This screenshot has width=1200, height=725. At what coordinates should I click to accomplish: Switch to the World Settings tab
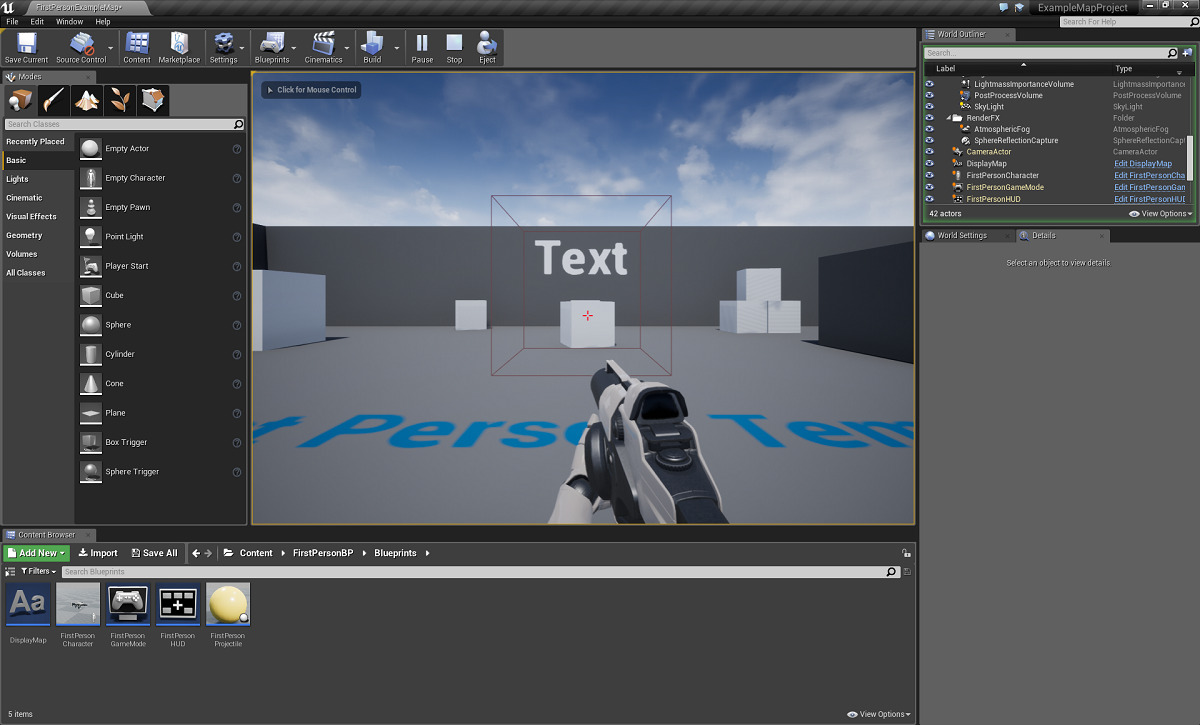(961, 236)
